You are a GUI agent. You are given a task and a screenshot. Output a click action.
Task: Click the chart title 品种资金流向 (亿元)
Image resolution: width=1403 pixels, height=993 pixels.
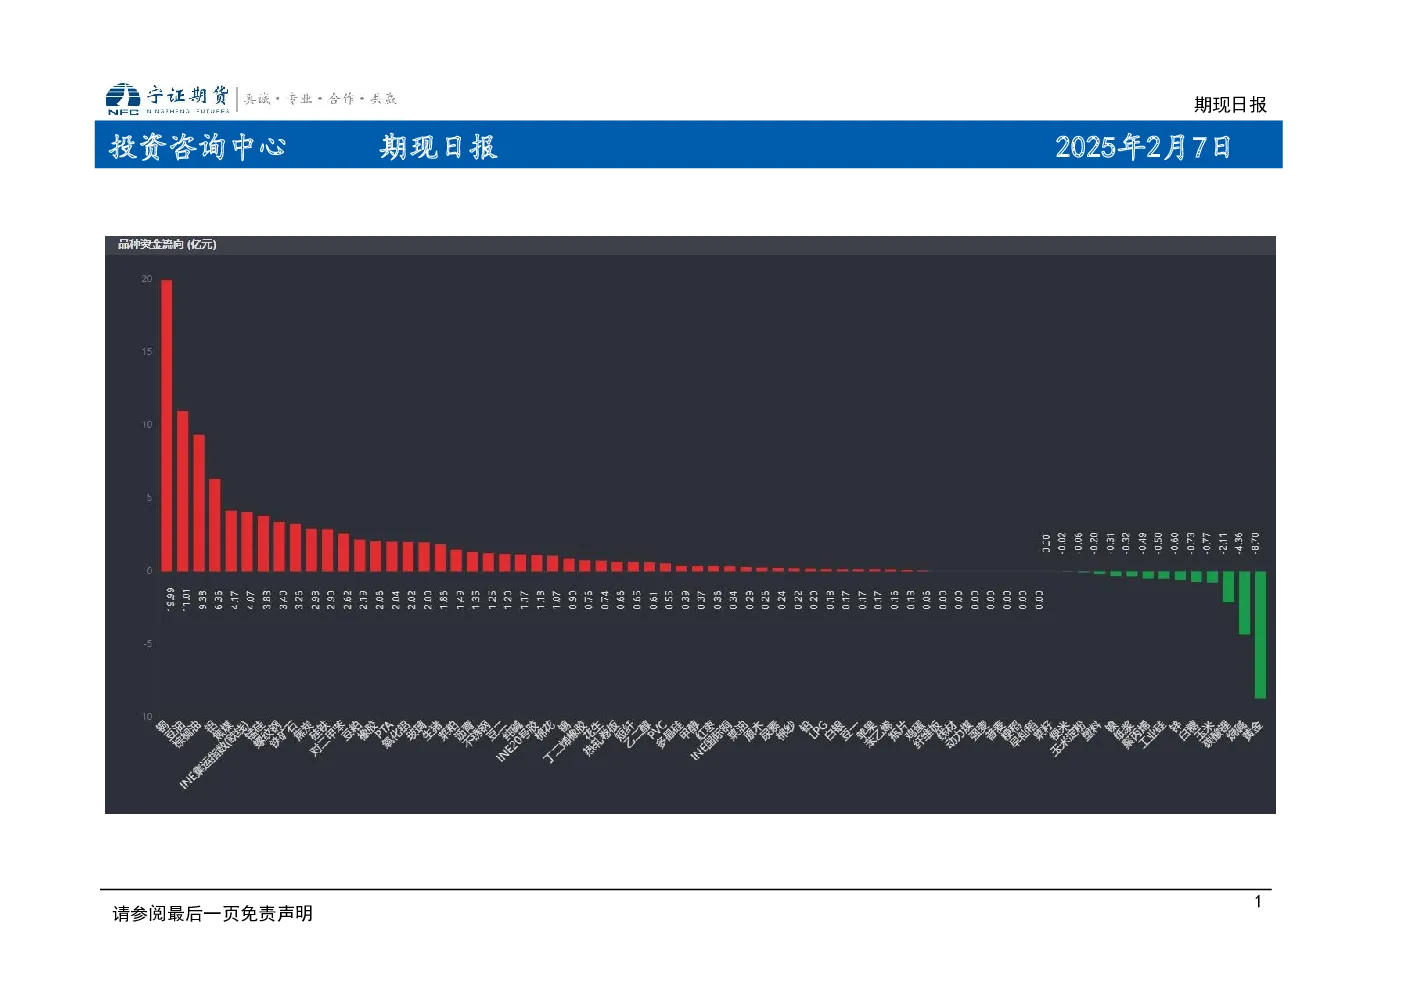[x=167, y=244]
